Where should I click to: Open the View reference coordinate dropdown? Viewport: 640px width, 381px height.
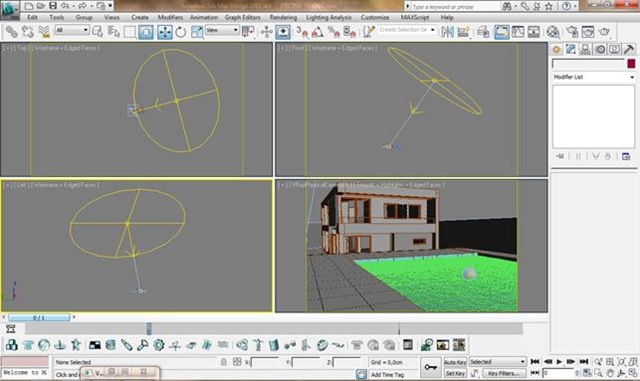tap(222, 30)
